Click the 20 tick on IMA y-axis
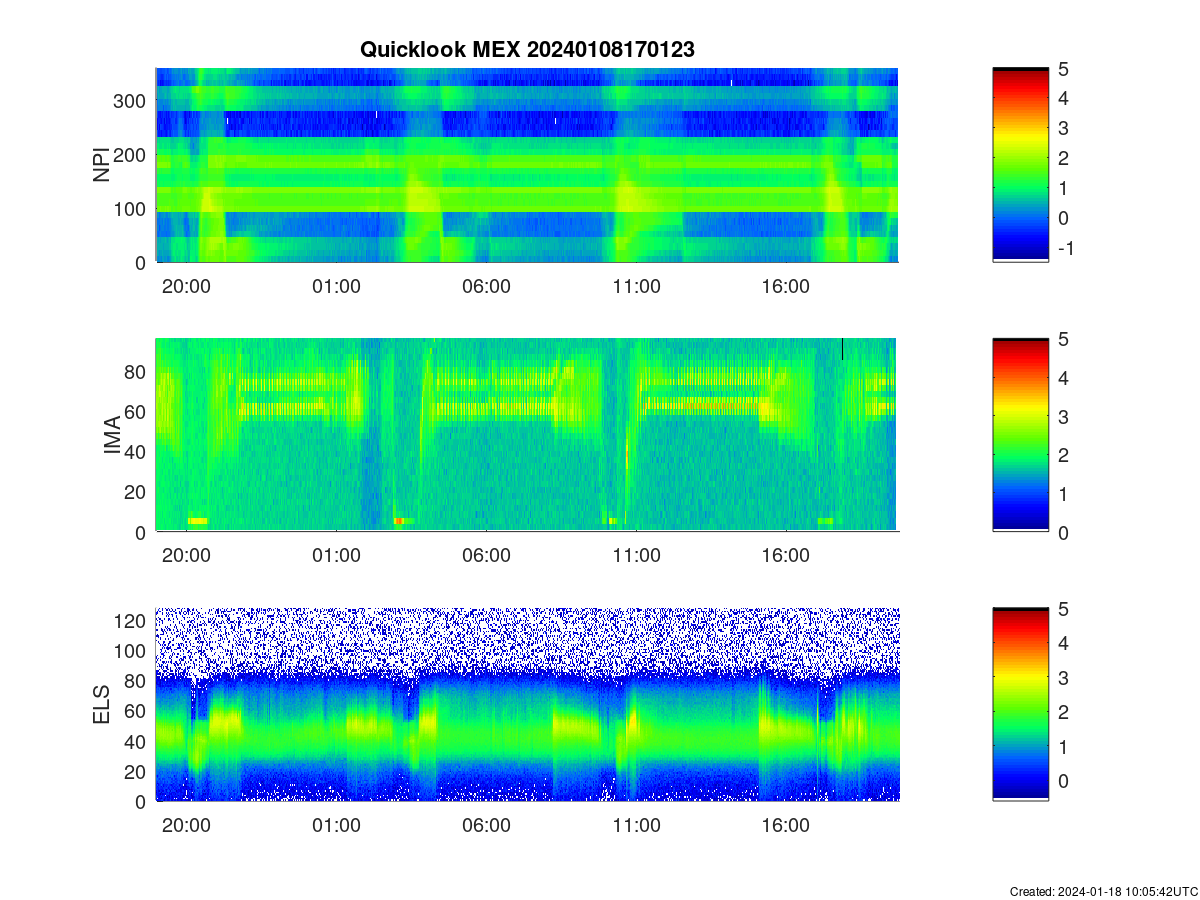Screen dimensions: 1200x900 point(136,492)
